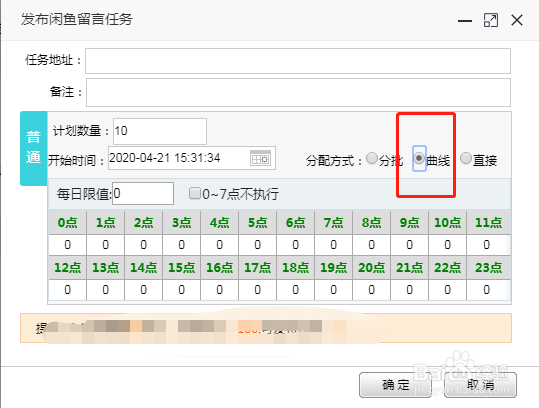
Task: Edit the value under 12点
Action: pyautogui.click(x=67, y=290)
